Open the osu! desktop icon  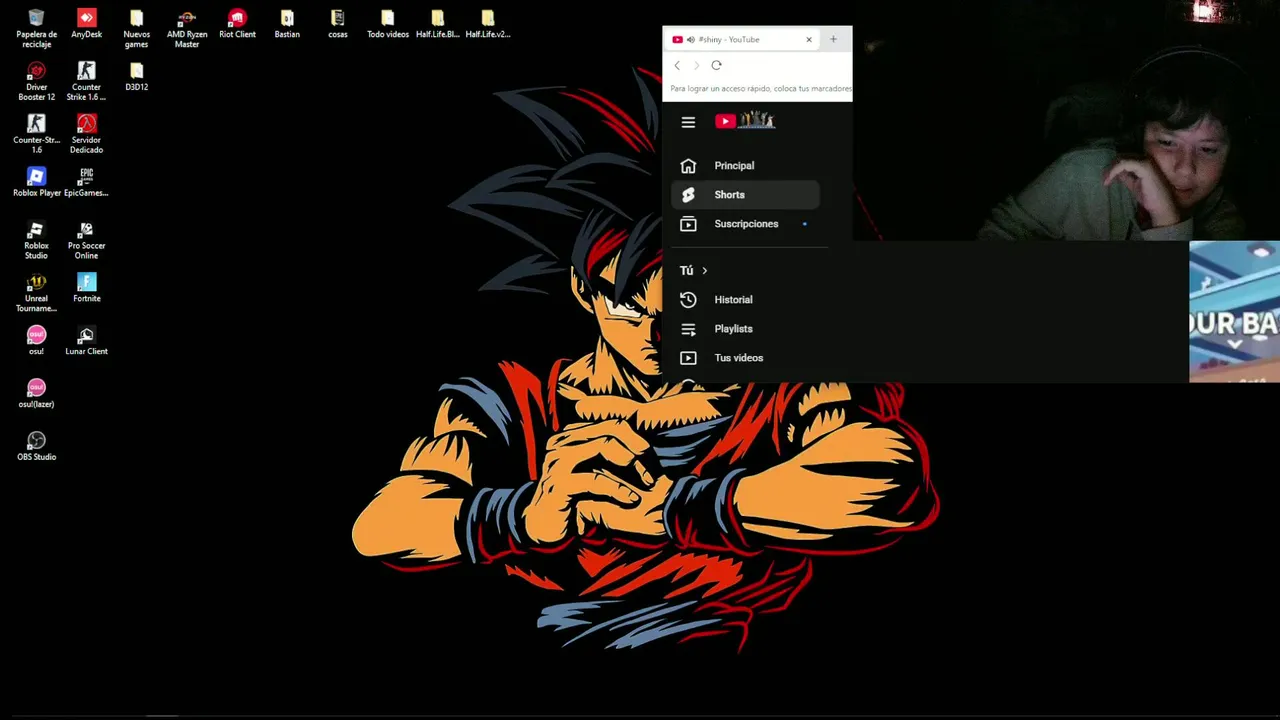point(36,341)
